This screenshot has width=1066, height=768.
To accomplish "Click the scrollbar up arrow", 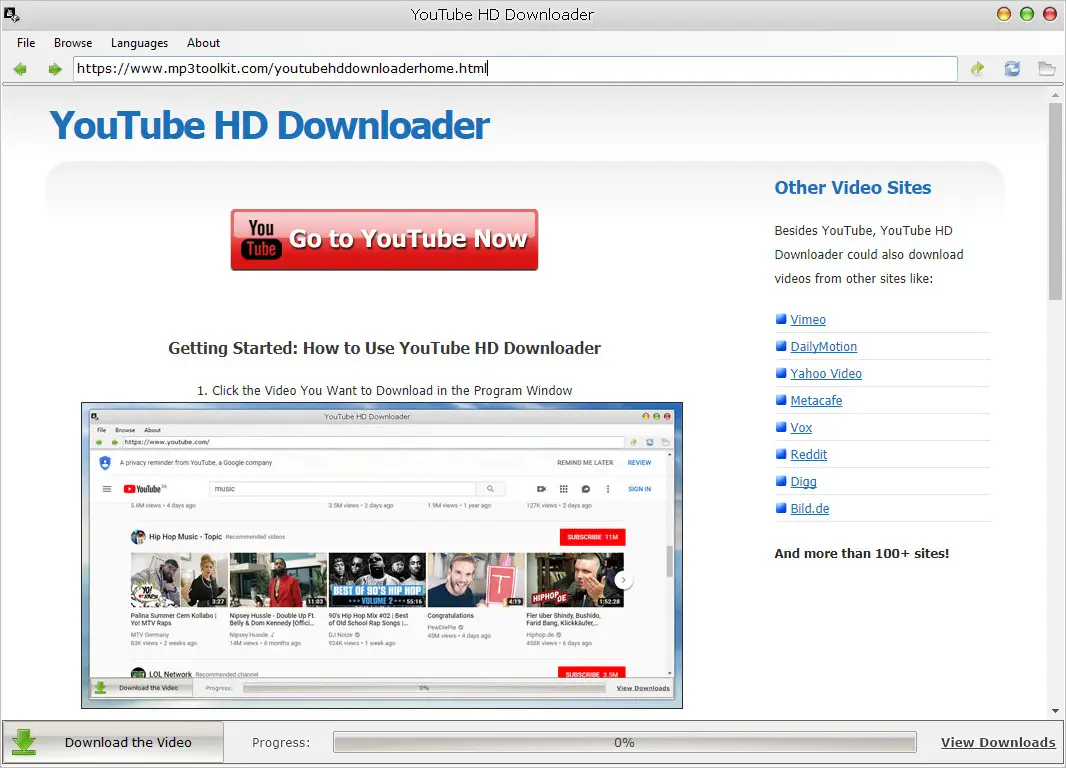I will point(1055,96).
